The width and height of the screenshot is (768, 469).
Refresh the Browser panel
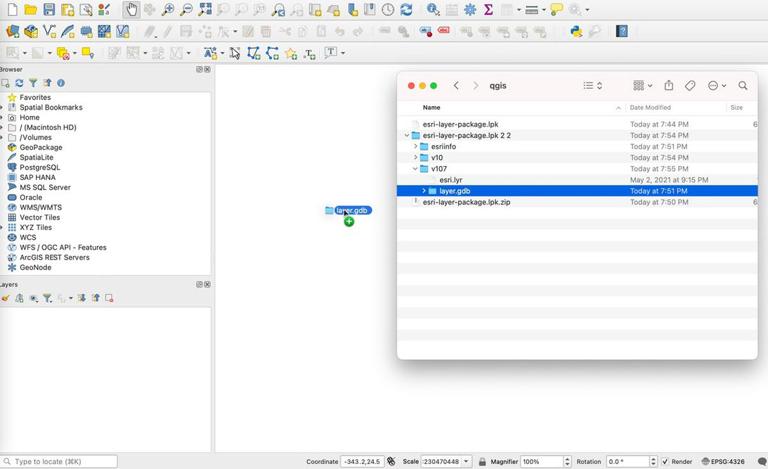pyautogui.click(x=19, y=83)
